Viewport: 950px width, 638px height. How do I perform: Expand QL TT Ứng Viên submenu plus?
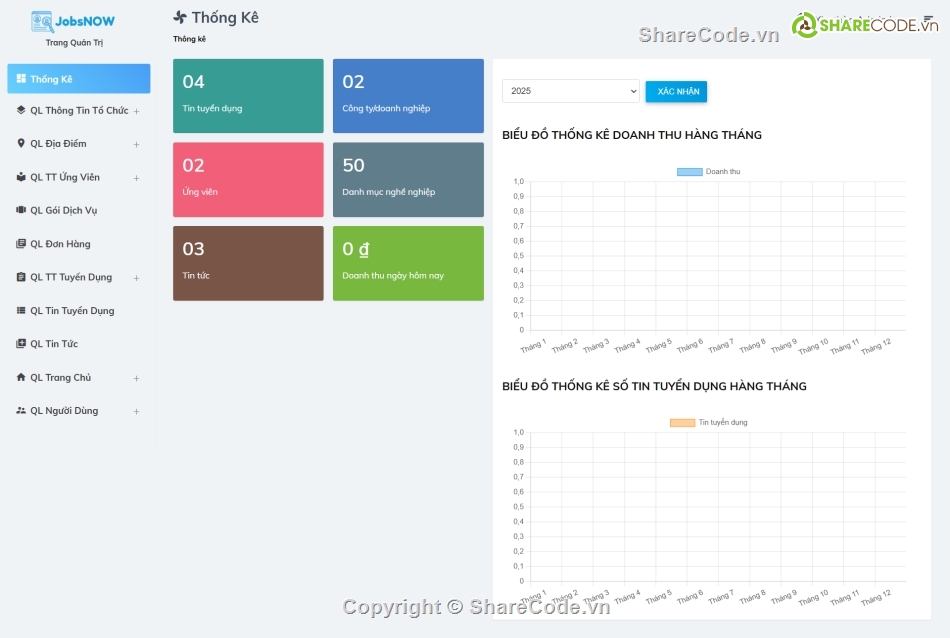136,178
